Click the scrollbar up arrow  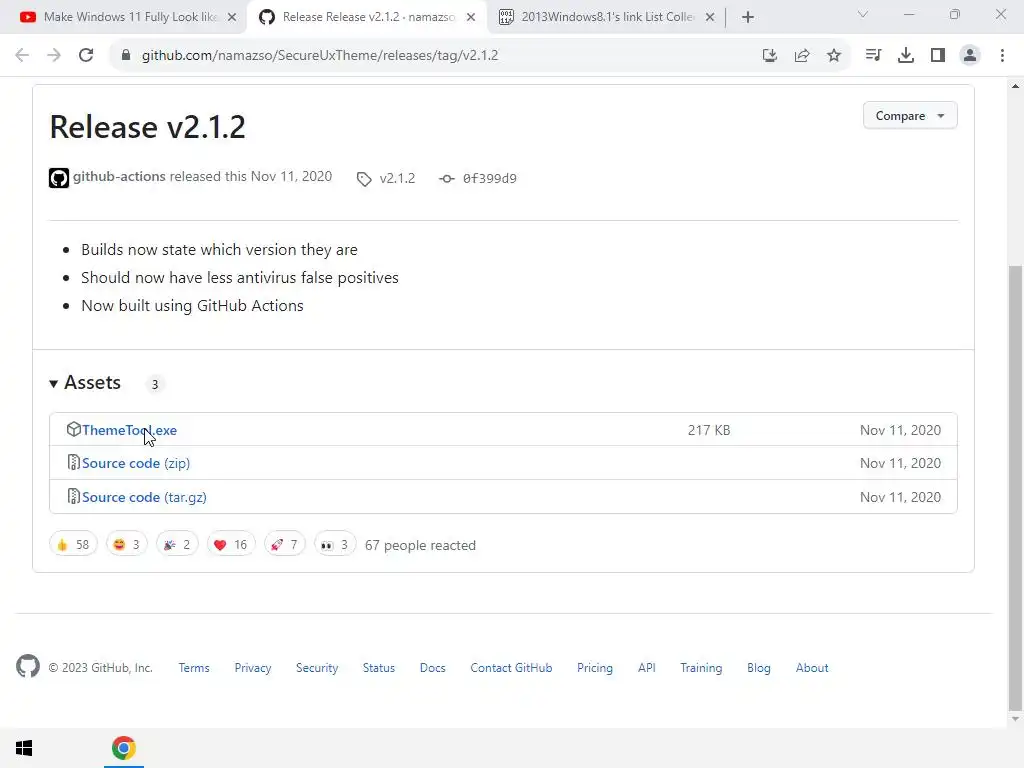[1016, 86]
